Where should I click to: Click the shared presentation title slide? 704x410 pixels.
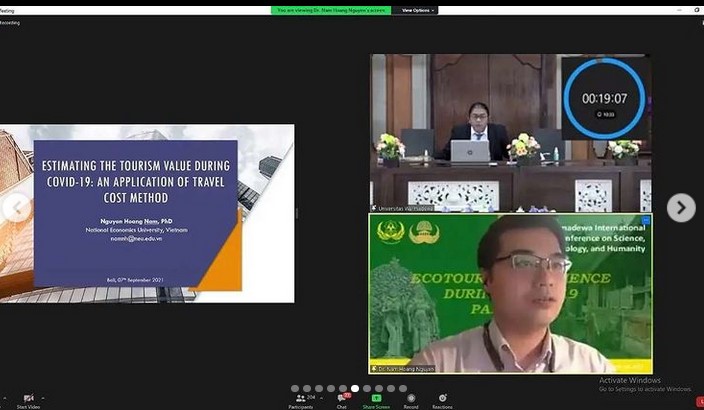pyautogui.click(x=147, y=214)
